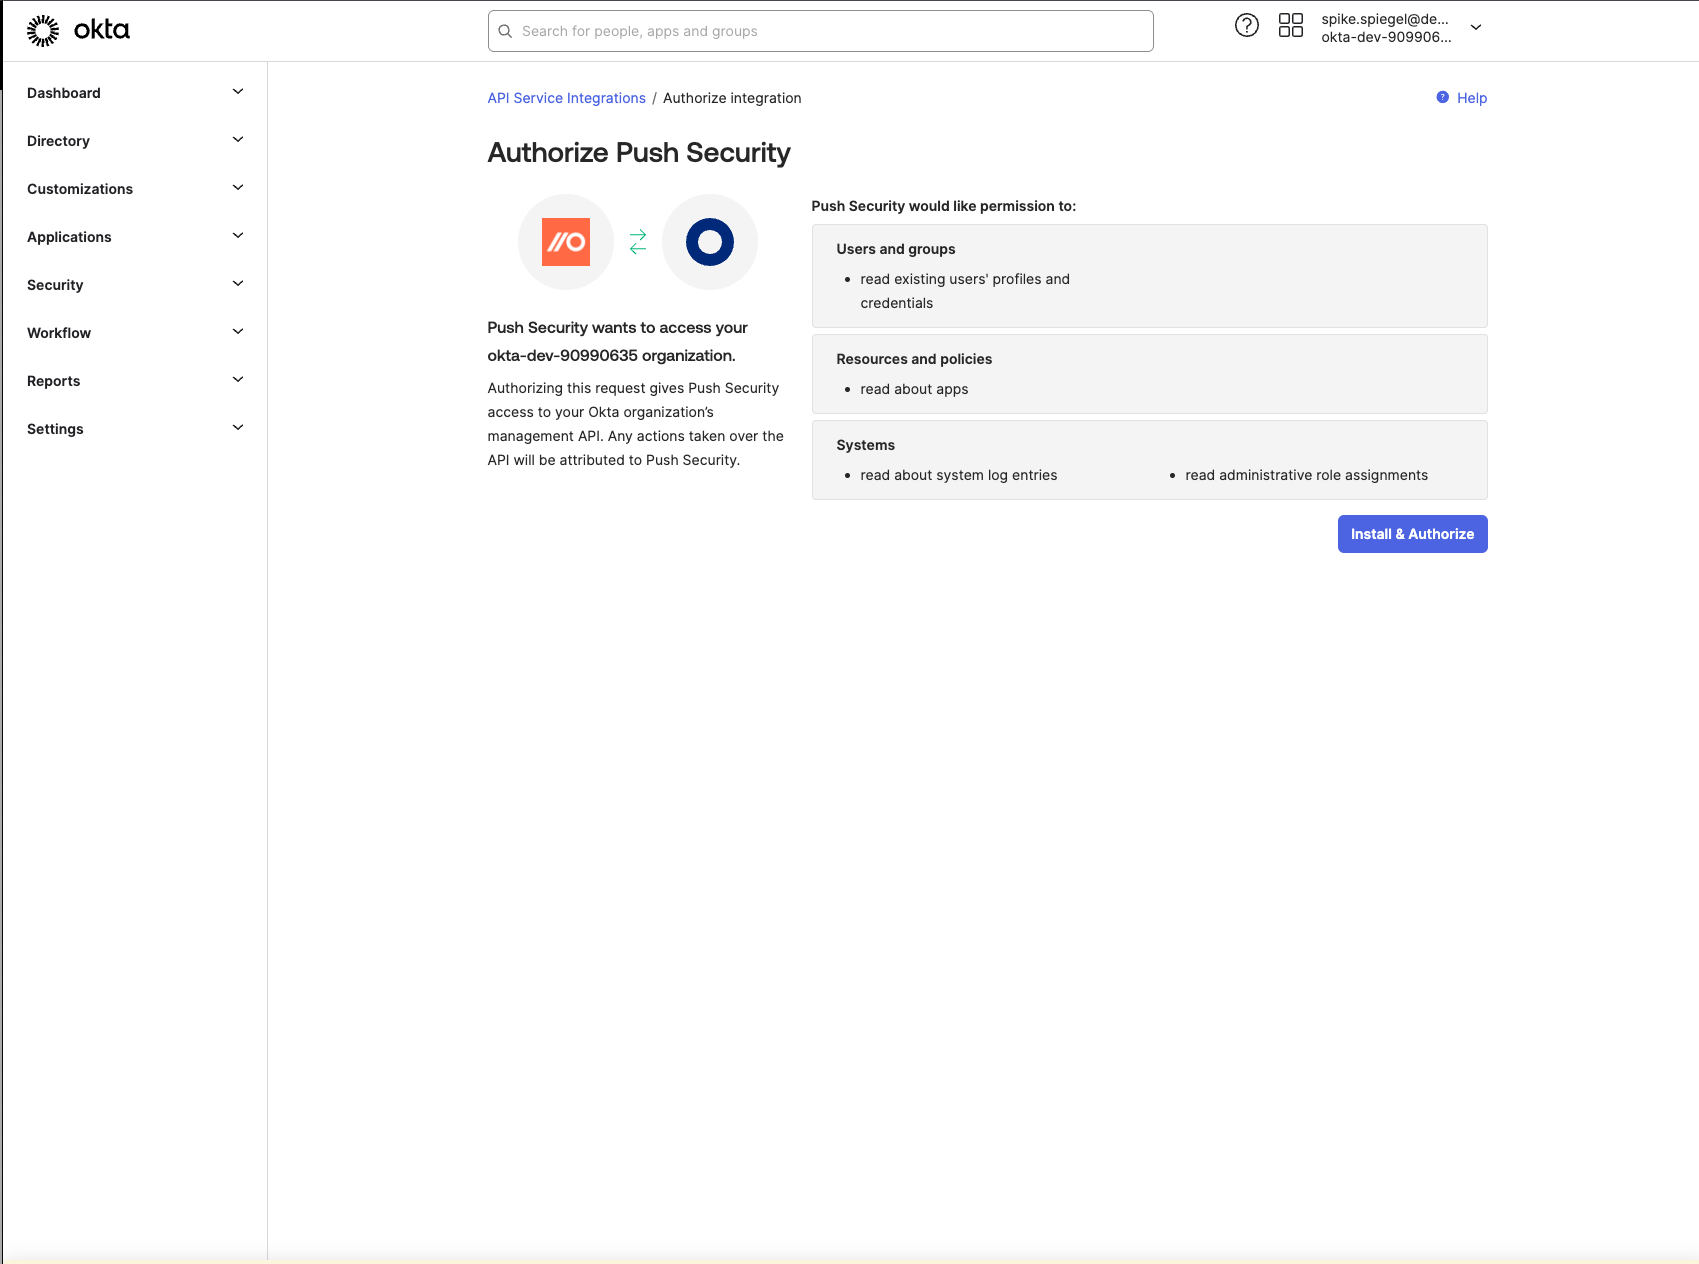Focus the people, apps and groups search field

click(x=820, y=31)
